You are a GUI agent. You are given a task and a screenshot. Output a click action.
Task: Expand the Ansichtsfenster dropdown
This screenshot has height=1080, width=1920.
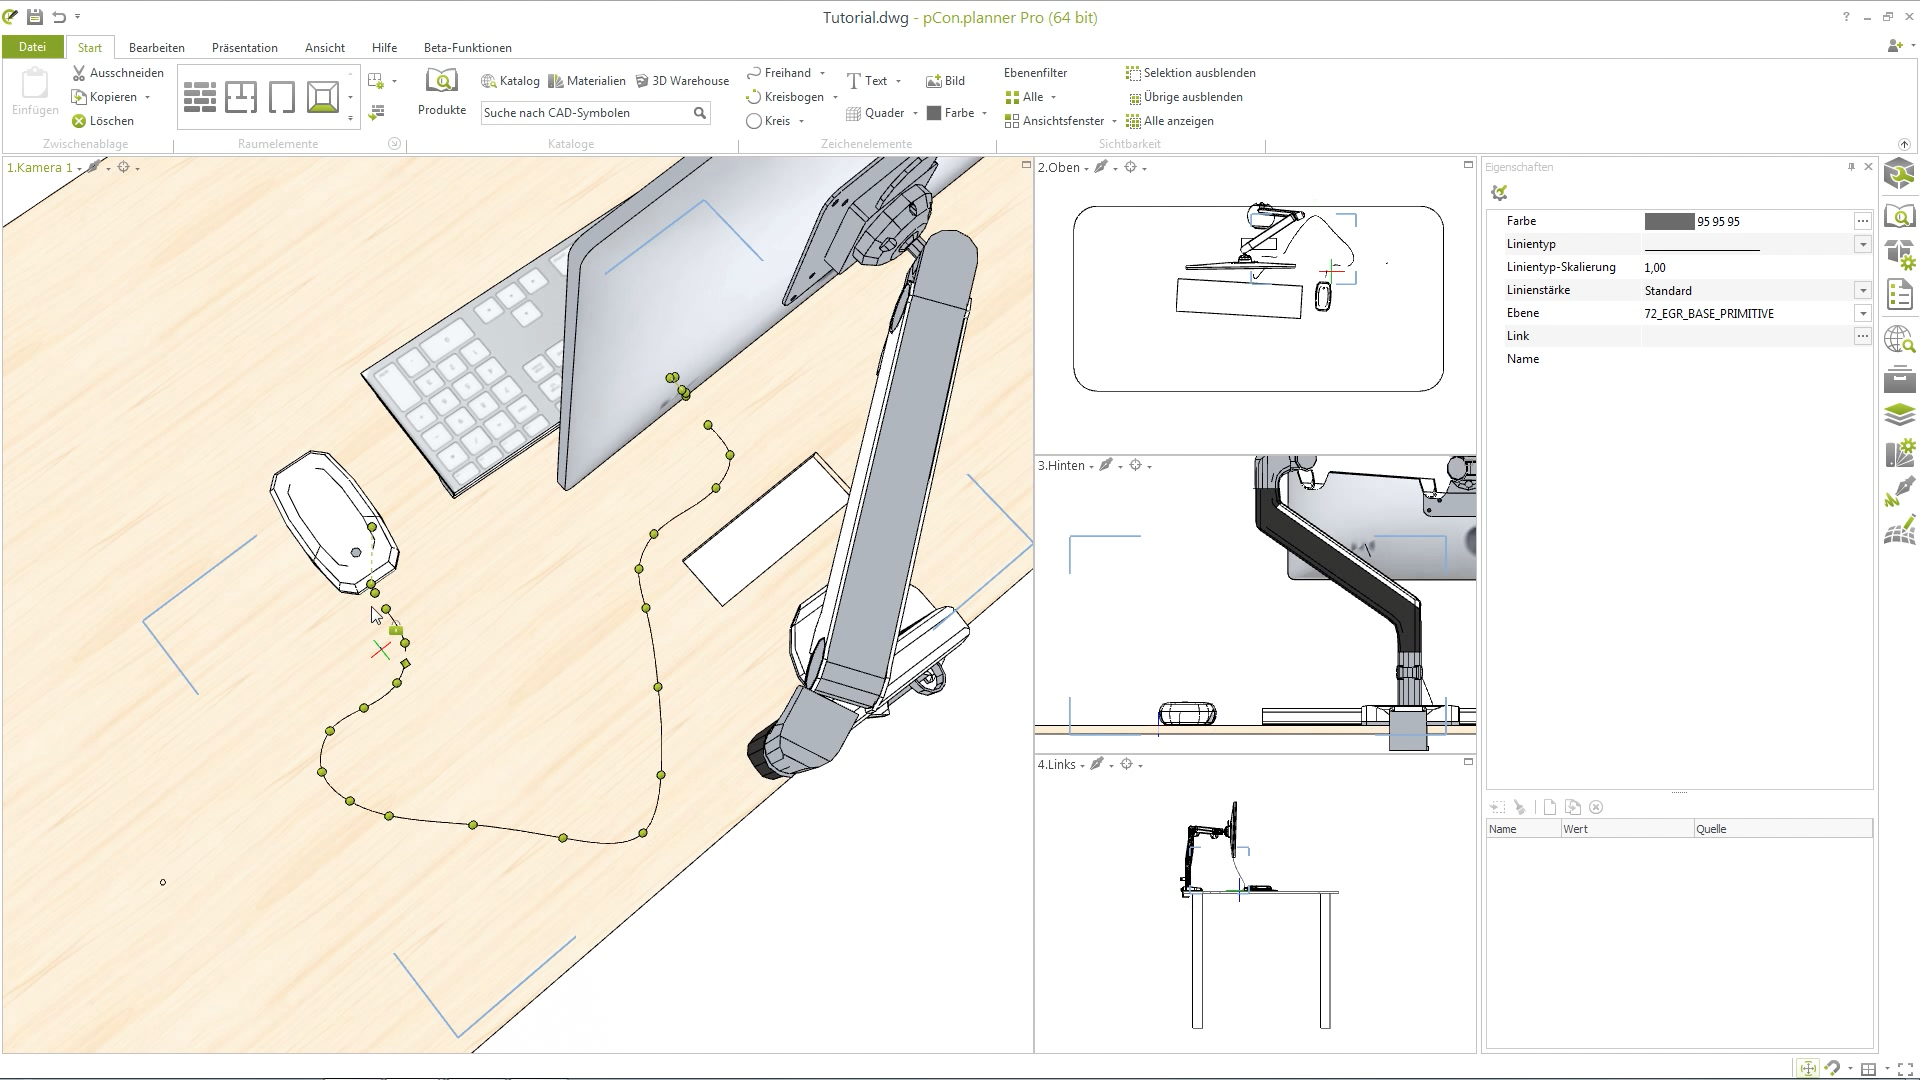pyautogui.click(x=1114, y=121)
